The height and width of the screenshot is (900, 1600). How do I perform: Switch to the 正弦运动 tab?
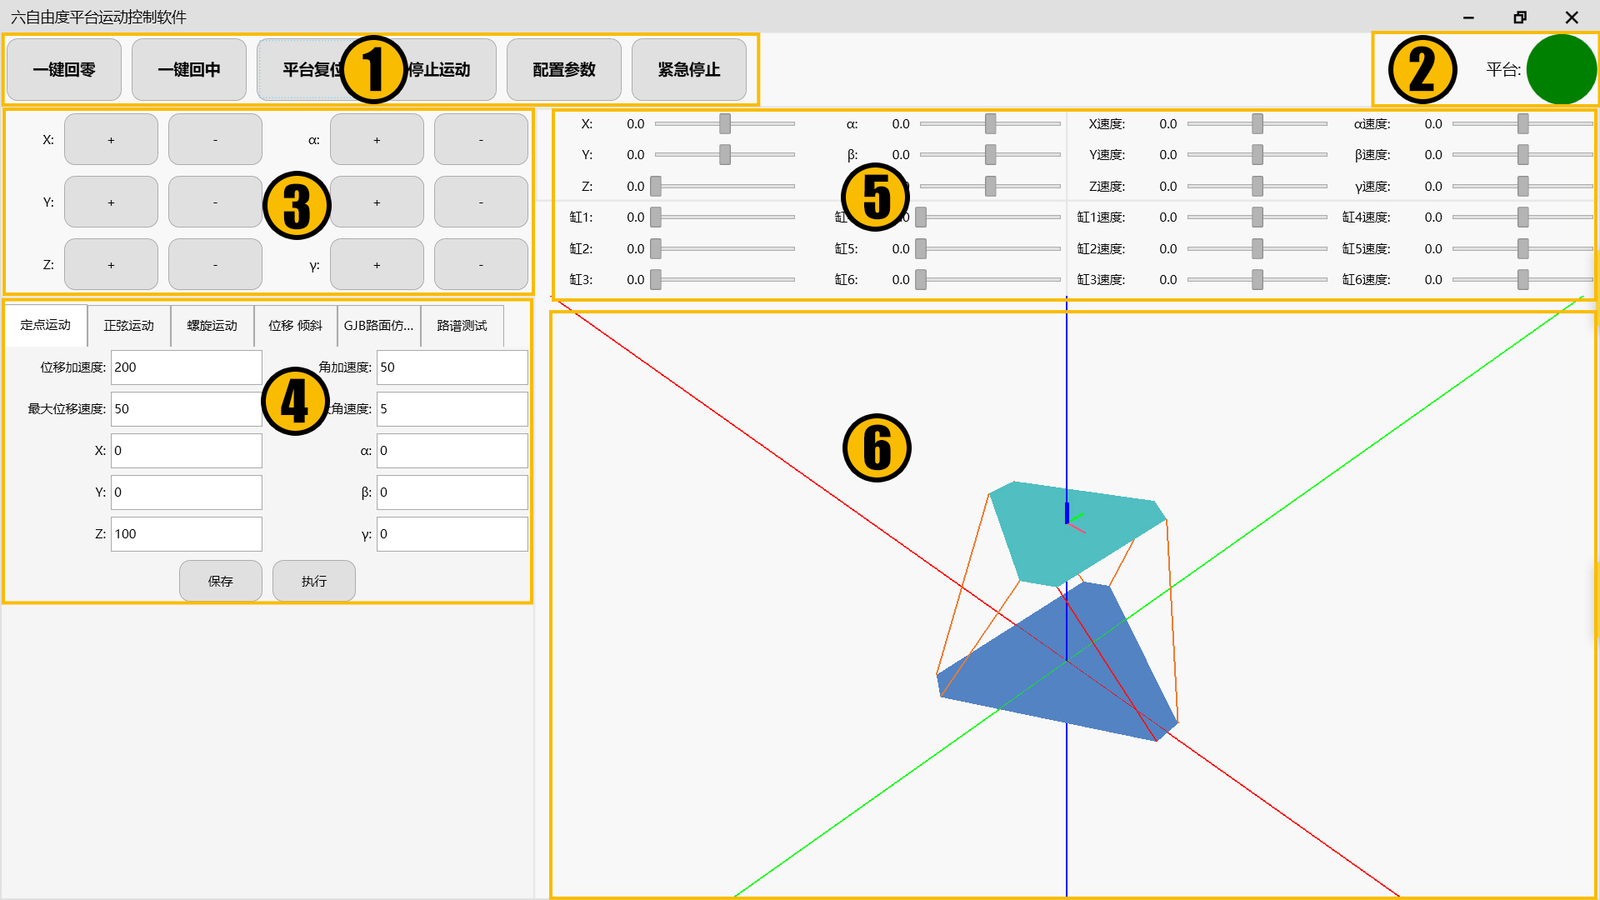pos(129,326)
